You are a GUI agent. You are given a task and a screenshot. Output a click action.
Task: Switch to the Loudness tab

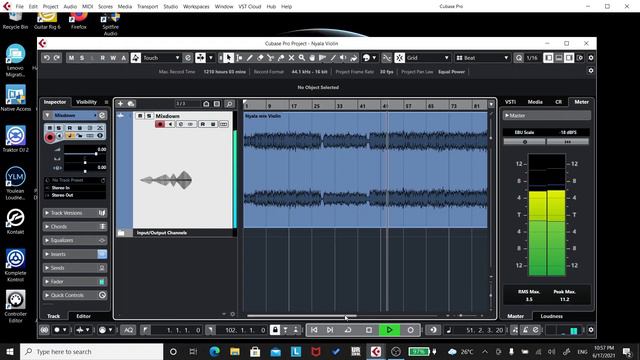point(551,316)
